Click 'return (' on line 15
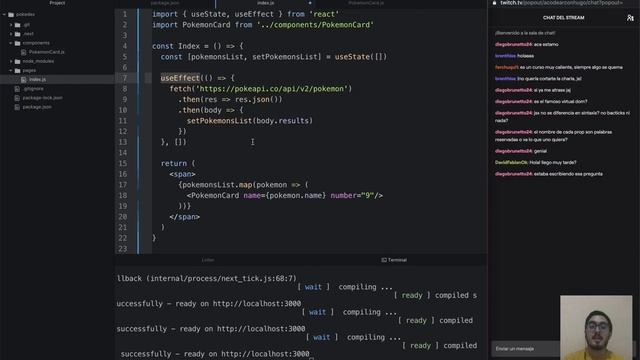This screenshot has height=360, width=640. (178, 163)
